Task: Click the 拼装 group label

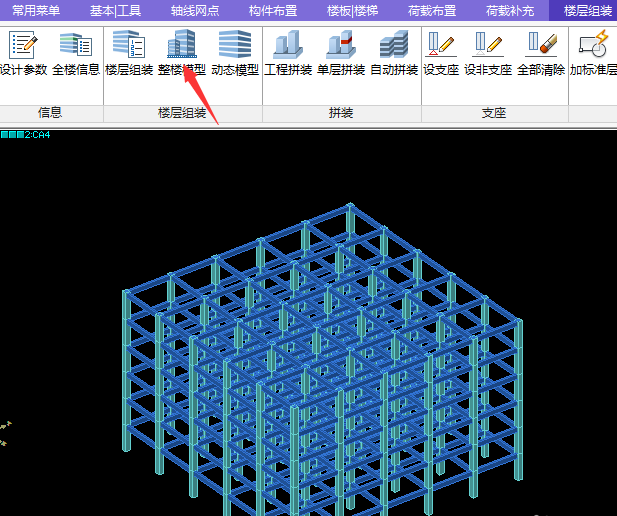Action: pyautogui.click(x=341, y=113)
